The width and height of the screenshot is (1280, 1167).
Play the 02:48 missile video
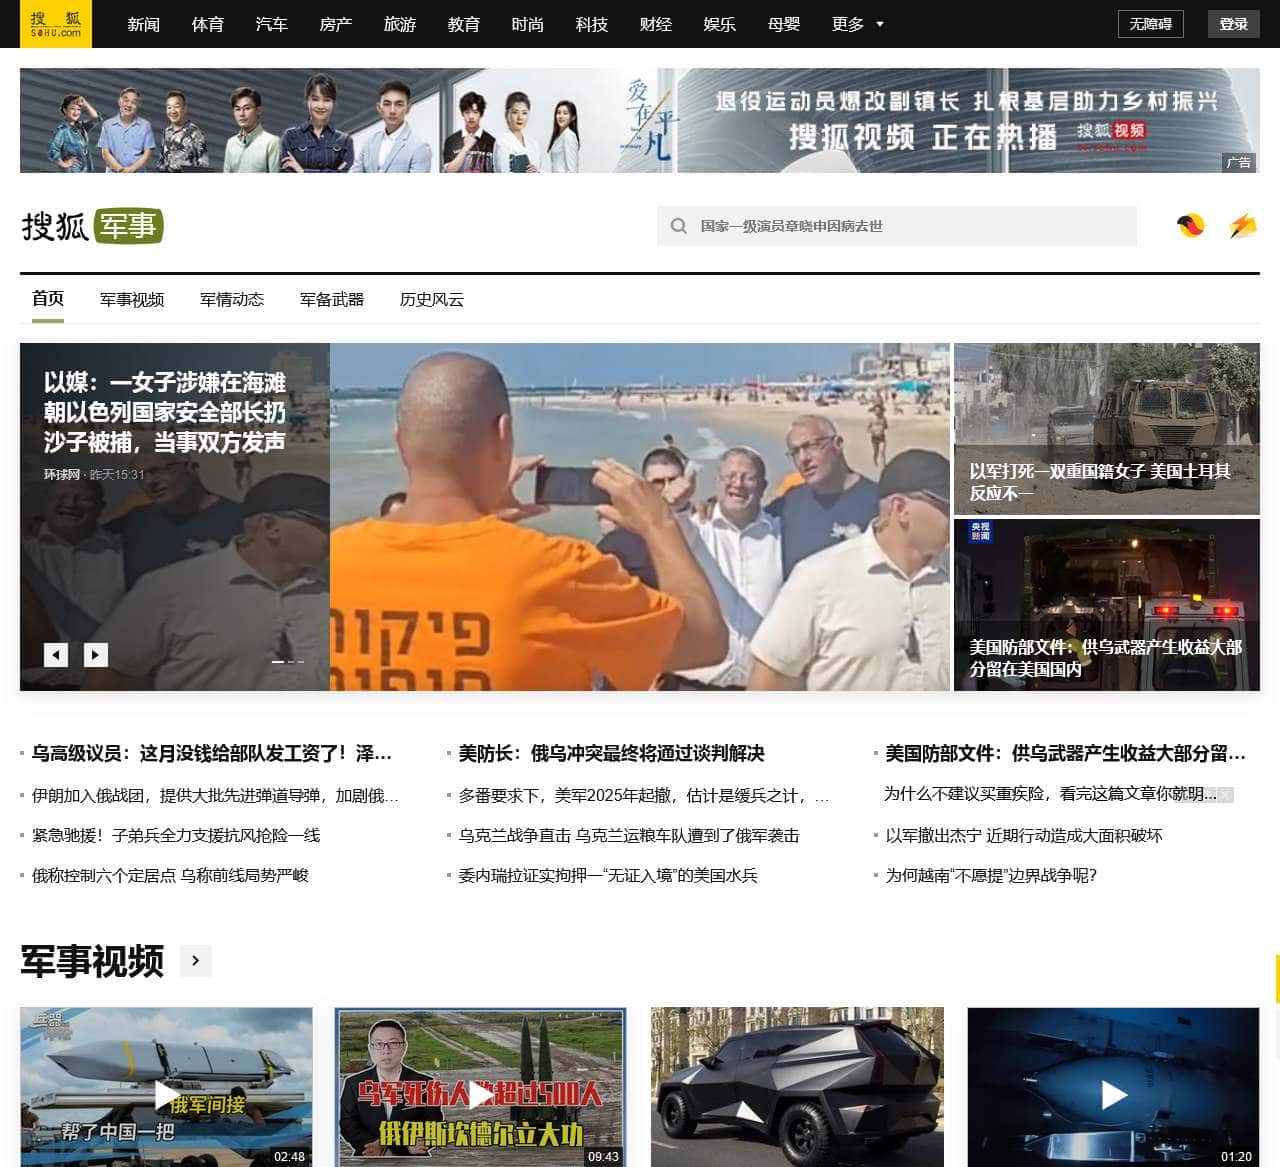coord(166,1087)
